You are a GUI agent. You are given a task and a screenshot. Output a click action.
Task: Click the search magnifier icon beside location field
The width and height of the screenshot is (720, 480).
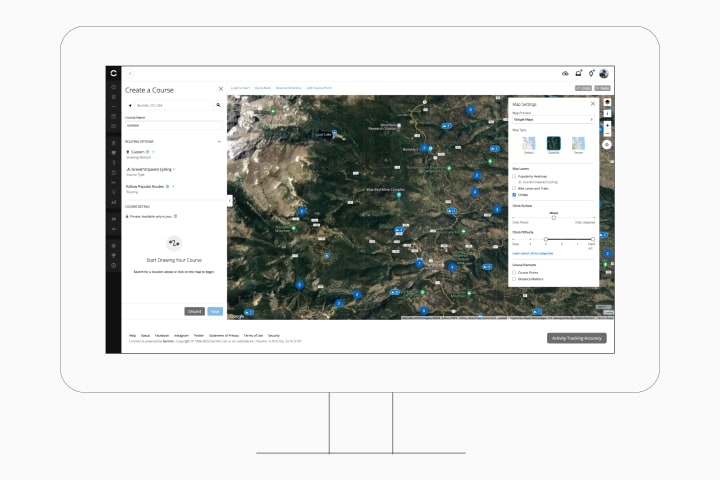click(218, 105)
